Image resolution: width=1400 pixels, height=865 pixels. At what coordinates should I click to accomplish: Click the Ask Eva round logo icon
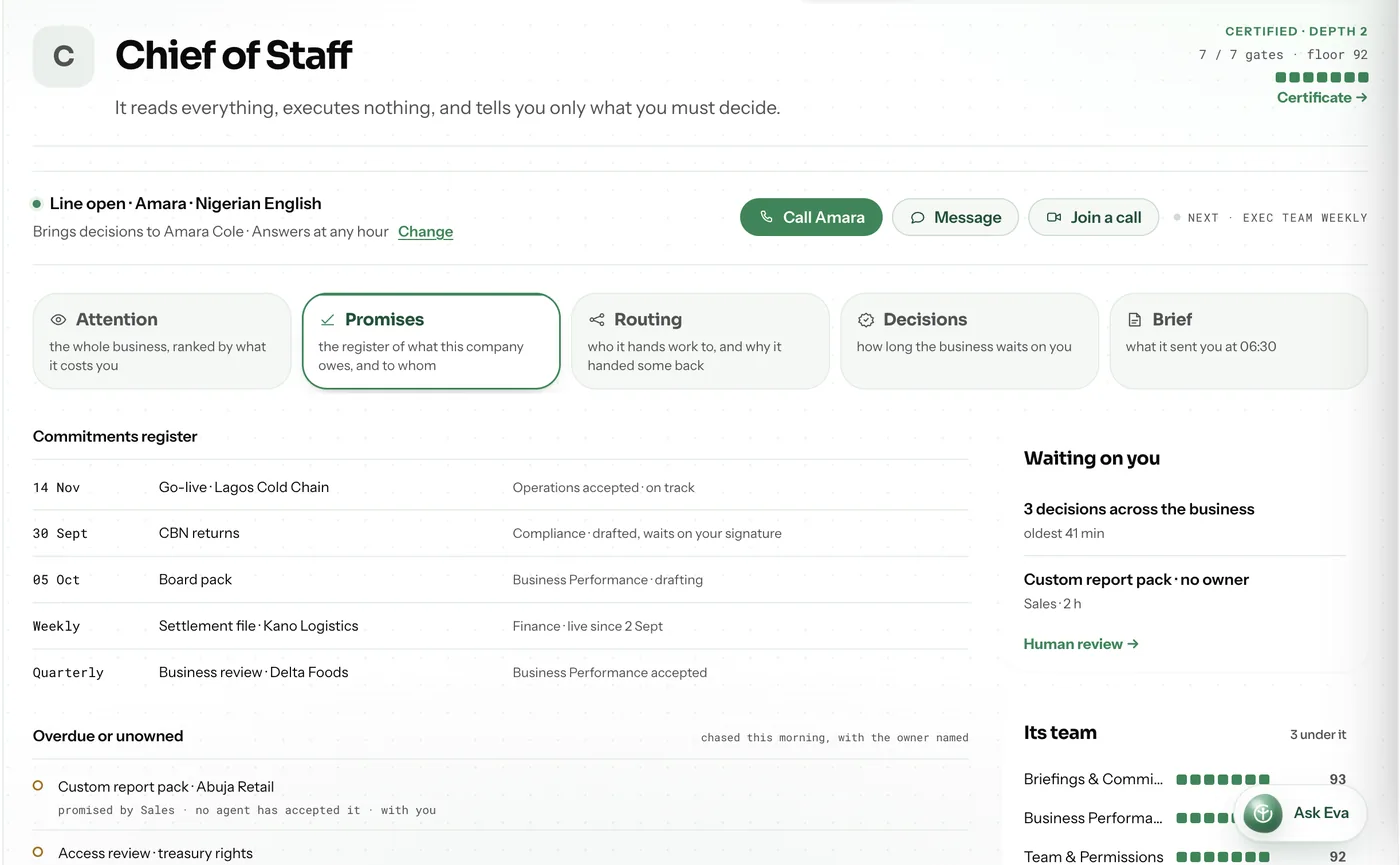pos(1263,813)
